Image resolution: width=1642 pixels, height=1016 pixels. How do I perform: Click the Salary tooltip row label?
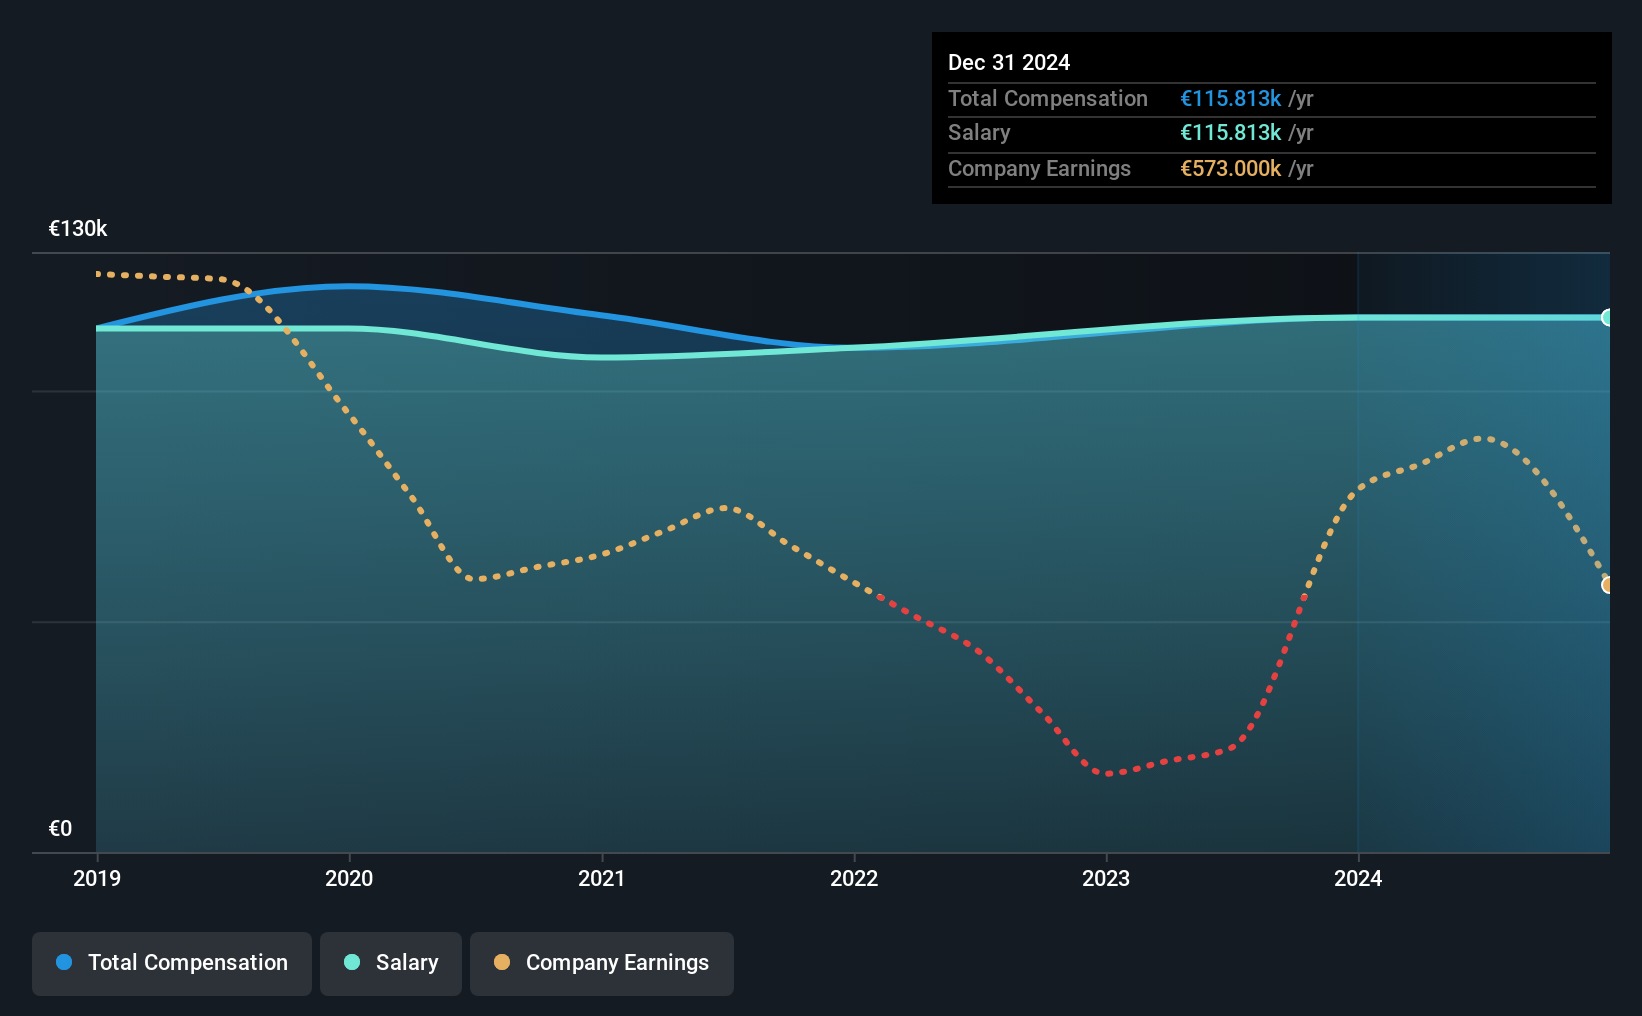(x=979, y=133)
